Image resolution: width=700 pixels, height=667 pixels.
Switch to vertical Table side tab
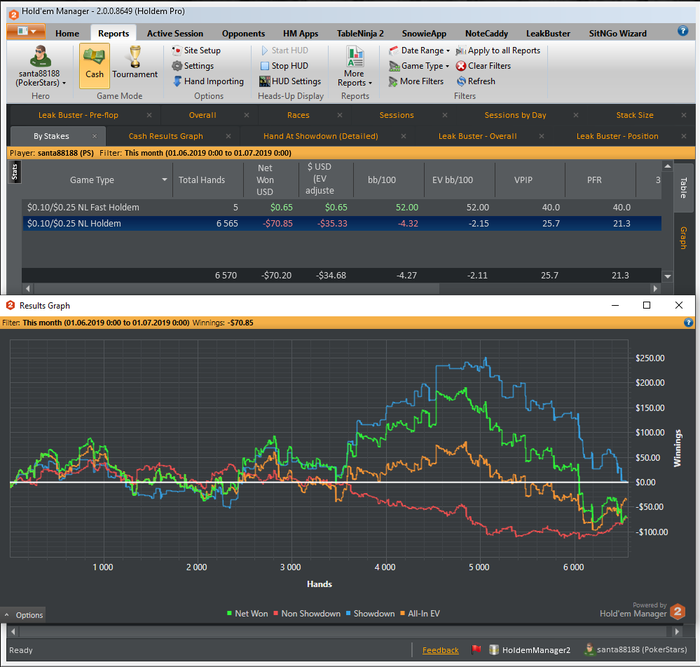[683, 188]
